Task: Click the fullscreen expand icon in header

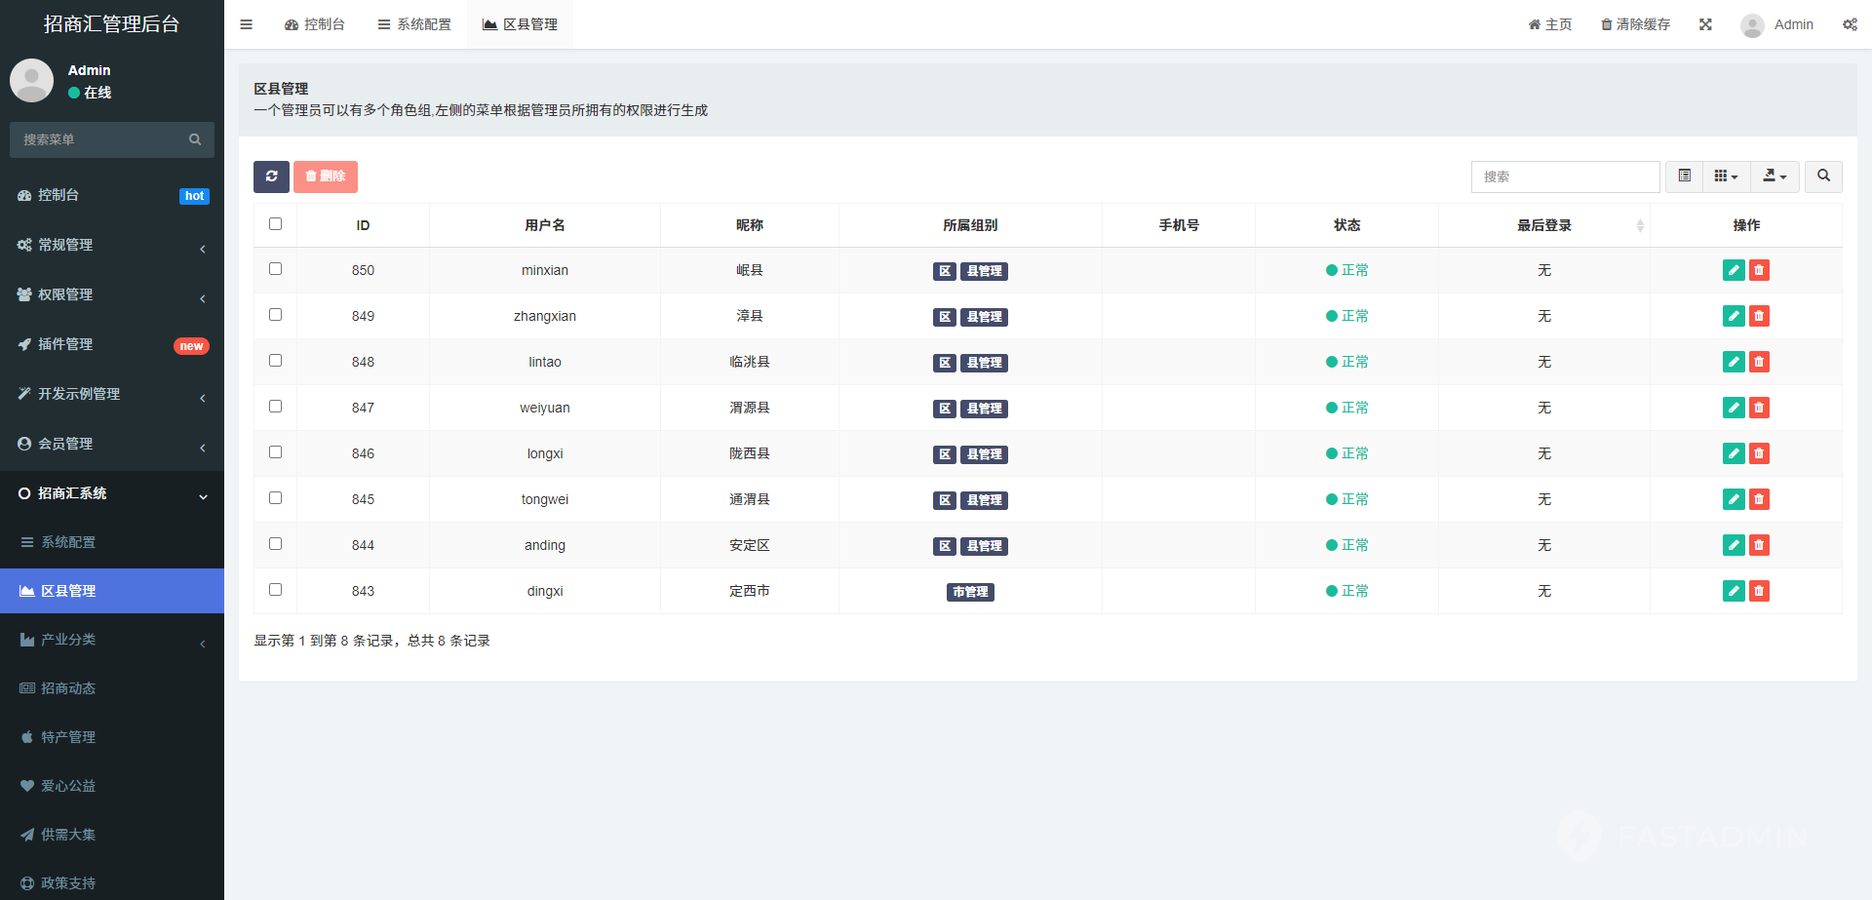Action: point(1705,24)
